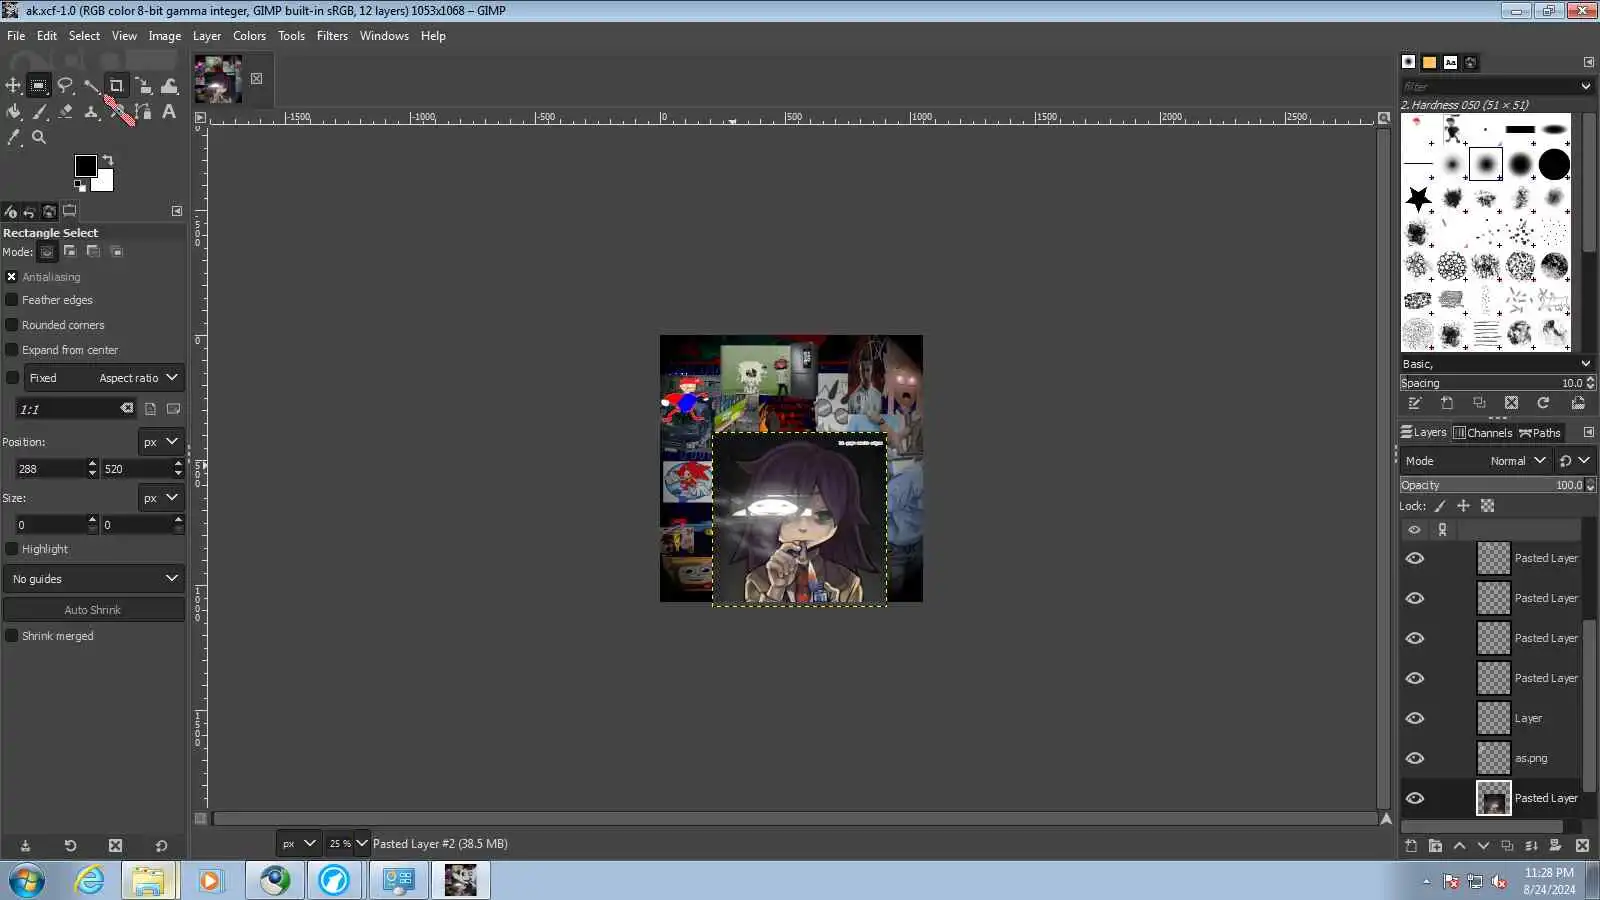The height and width of the screenshot is (900, 1600).
Task: Select the Color Picker tool
Action: 13,138
